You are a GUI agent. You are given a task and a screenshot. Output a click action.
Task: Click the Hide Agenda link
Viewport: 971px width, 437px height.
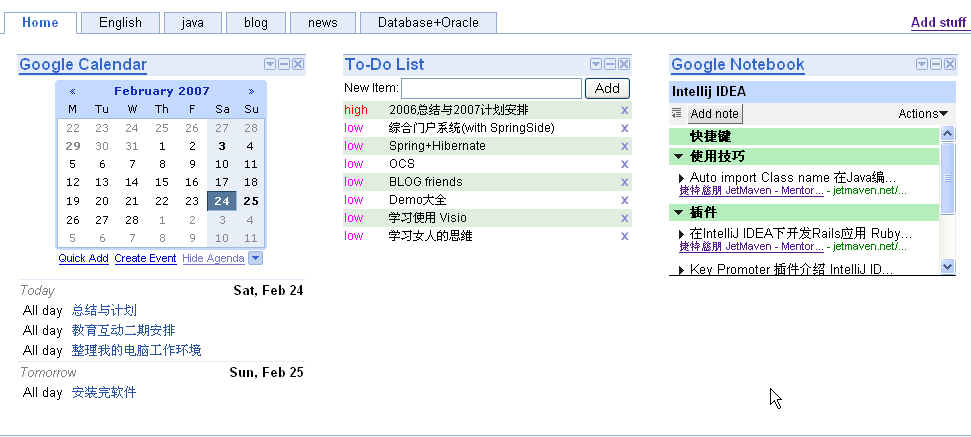[x=213, y=258]
